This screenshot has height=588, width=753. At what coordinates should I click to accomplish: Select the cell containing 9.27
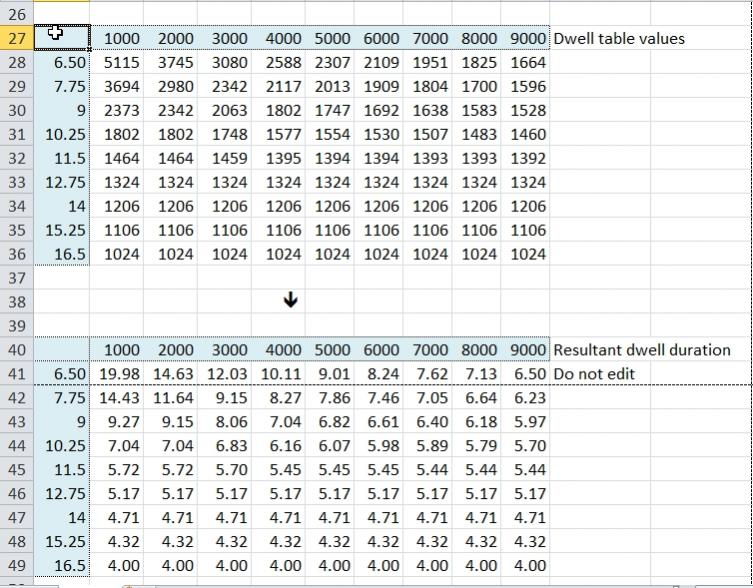122,422
